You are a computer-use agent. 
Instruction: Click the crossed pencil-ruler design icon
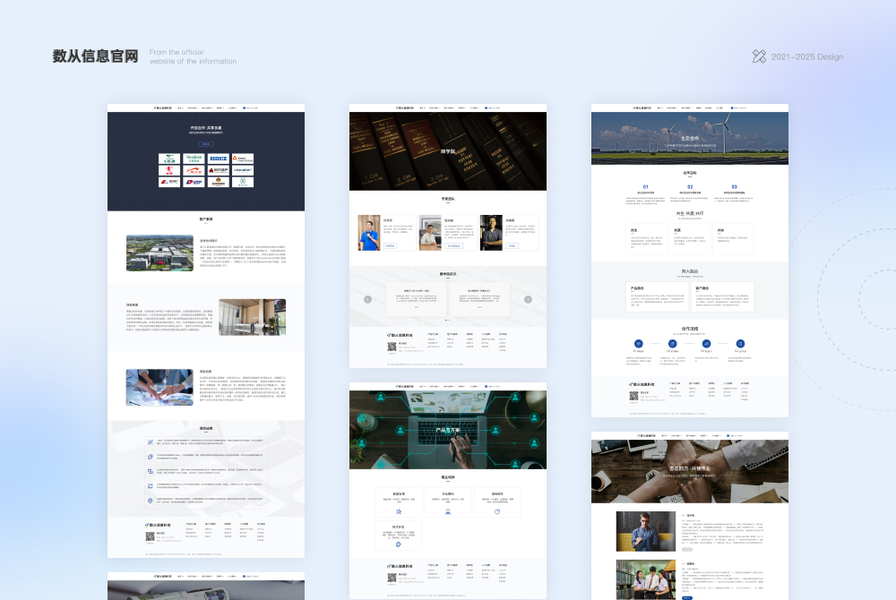tap(759, 56)
